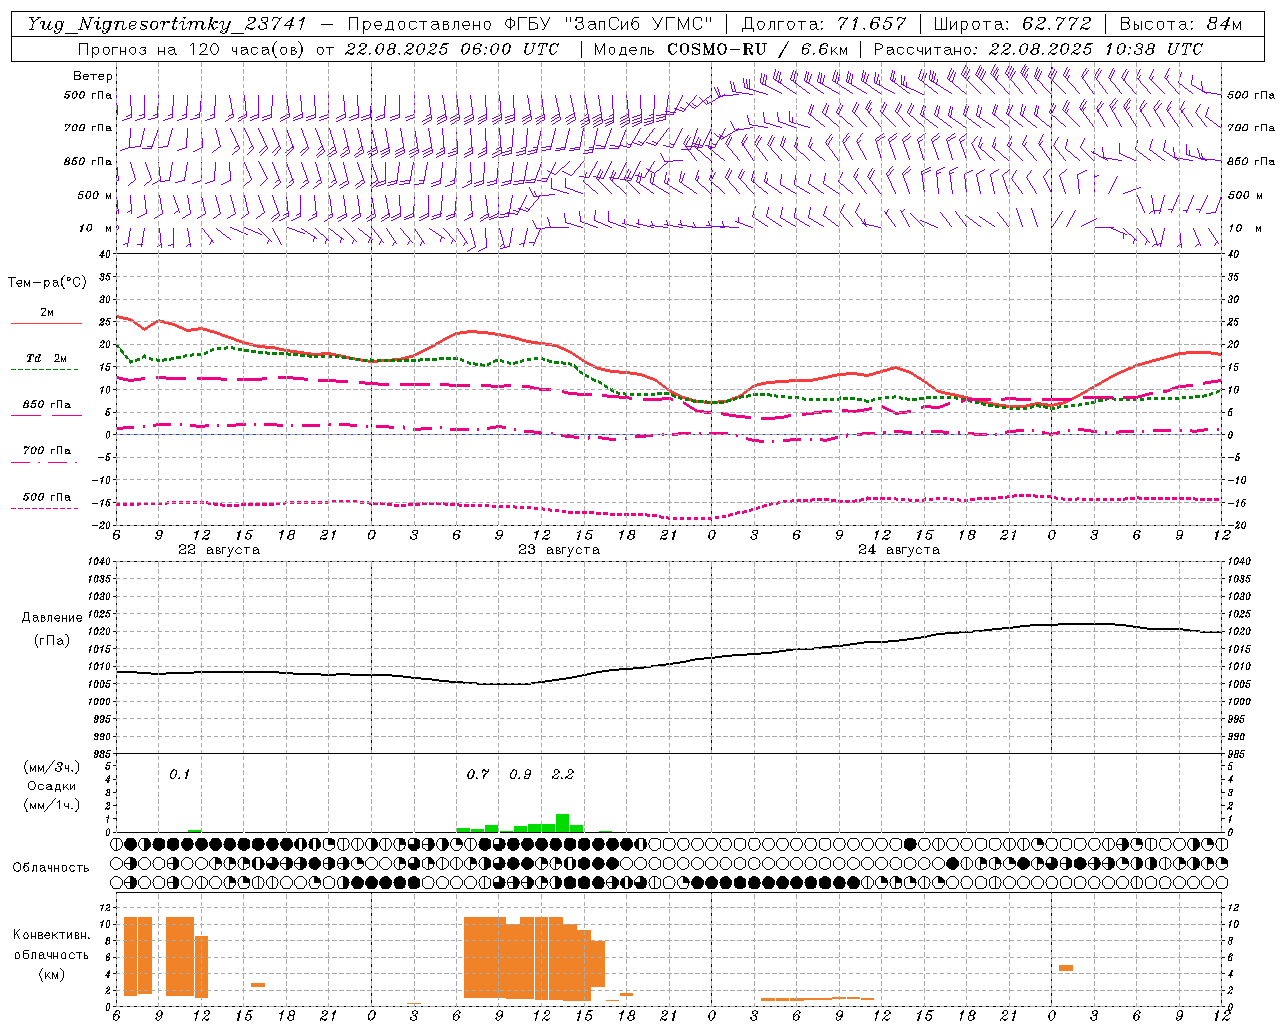Click the Долгота: 71.657 header value

(824, 24)
